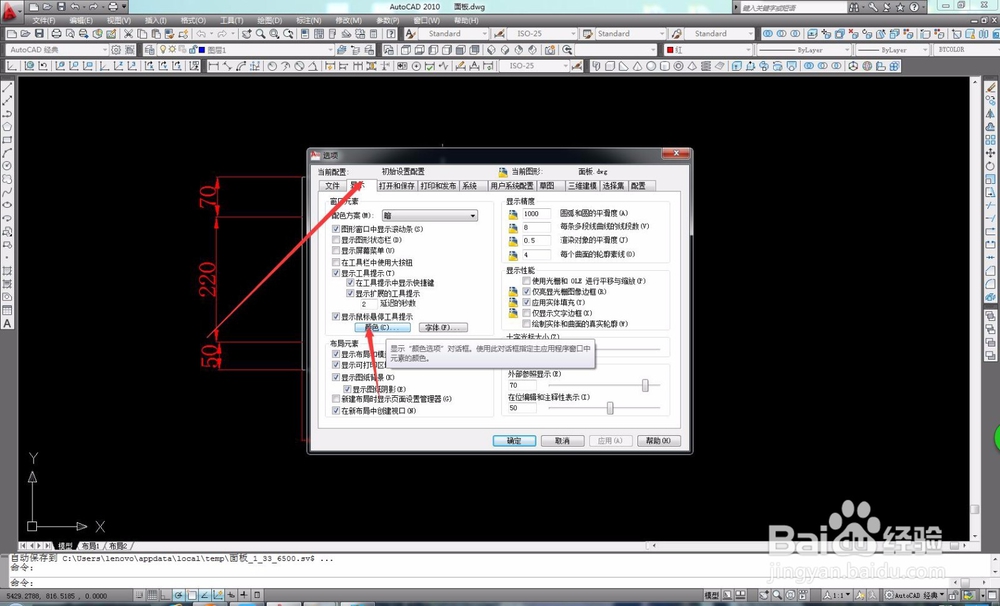The image size is (1000, 606).
Task: Check 在工具栏中使用大按钮 checkbox
Action: [x=335, y=262]
